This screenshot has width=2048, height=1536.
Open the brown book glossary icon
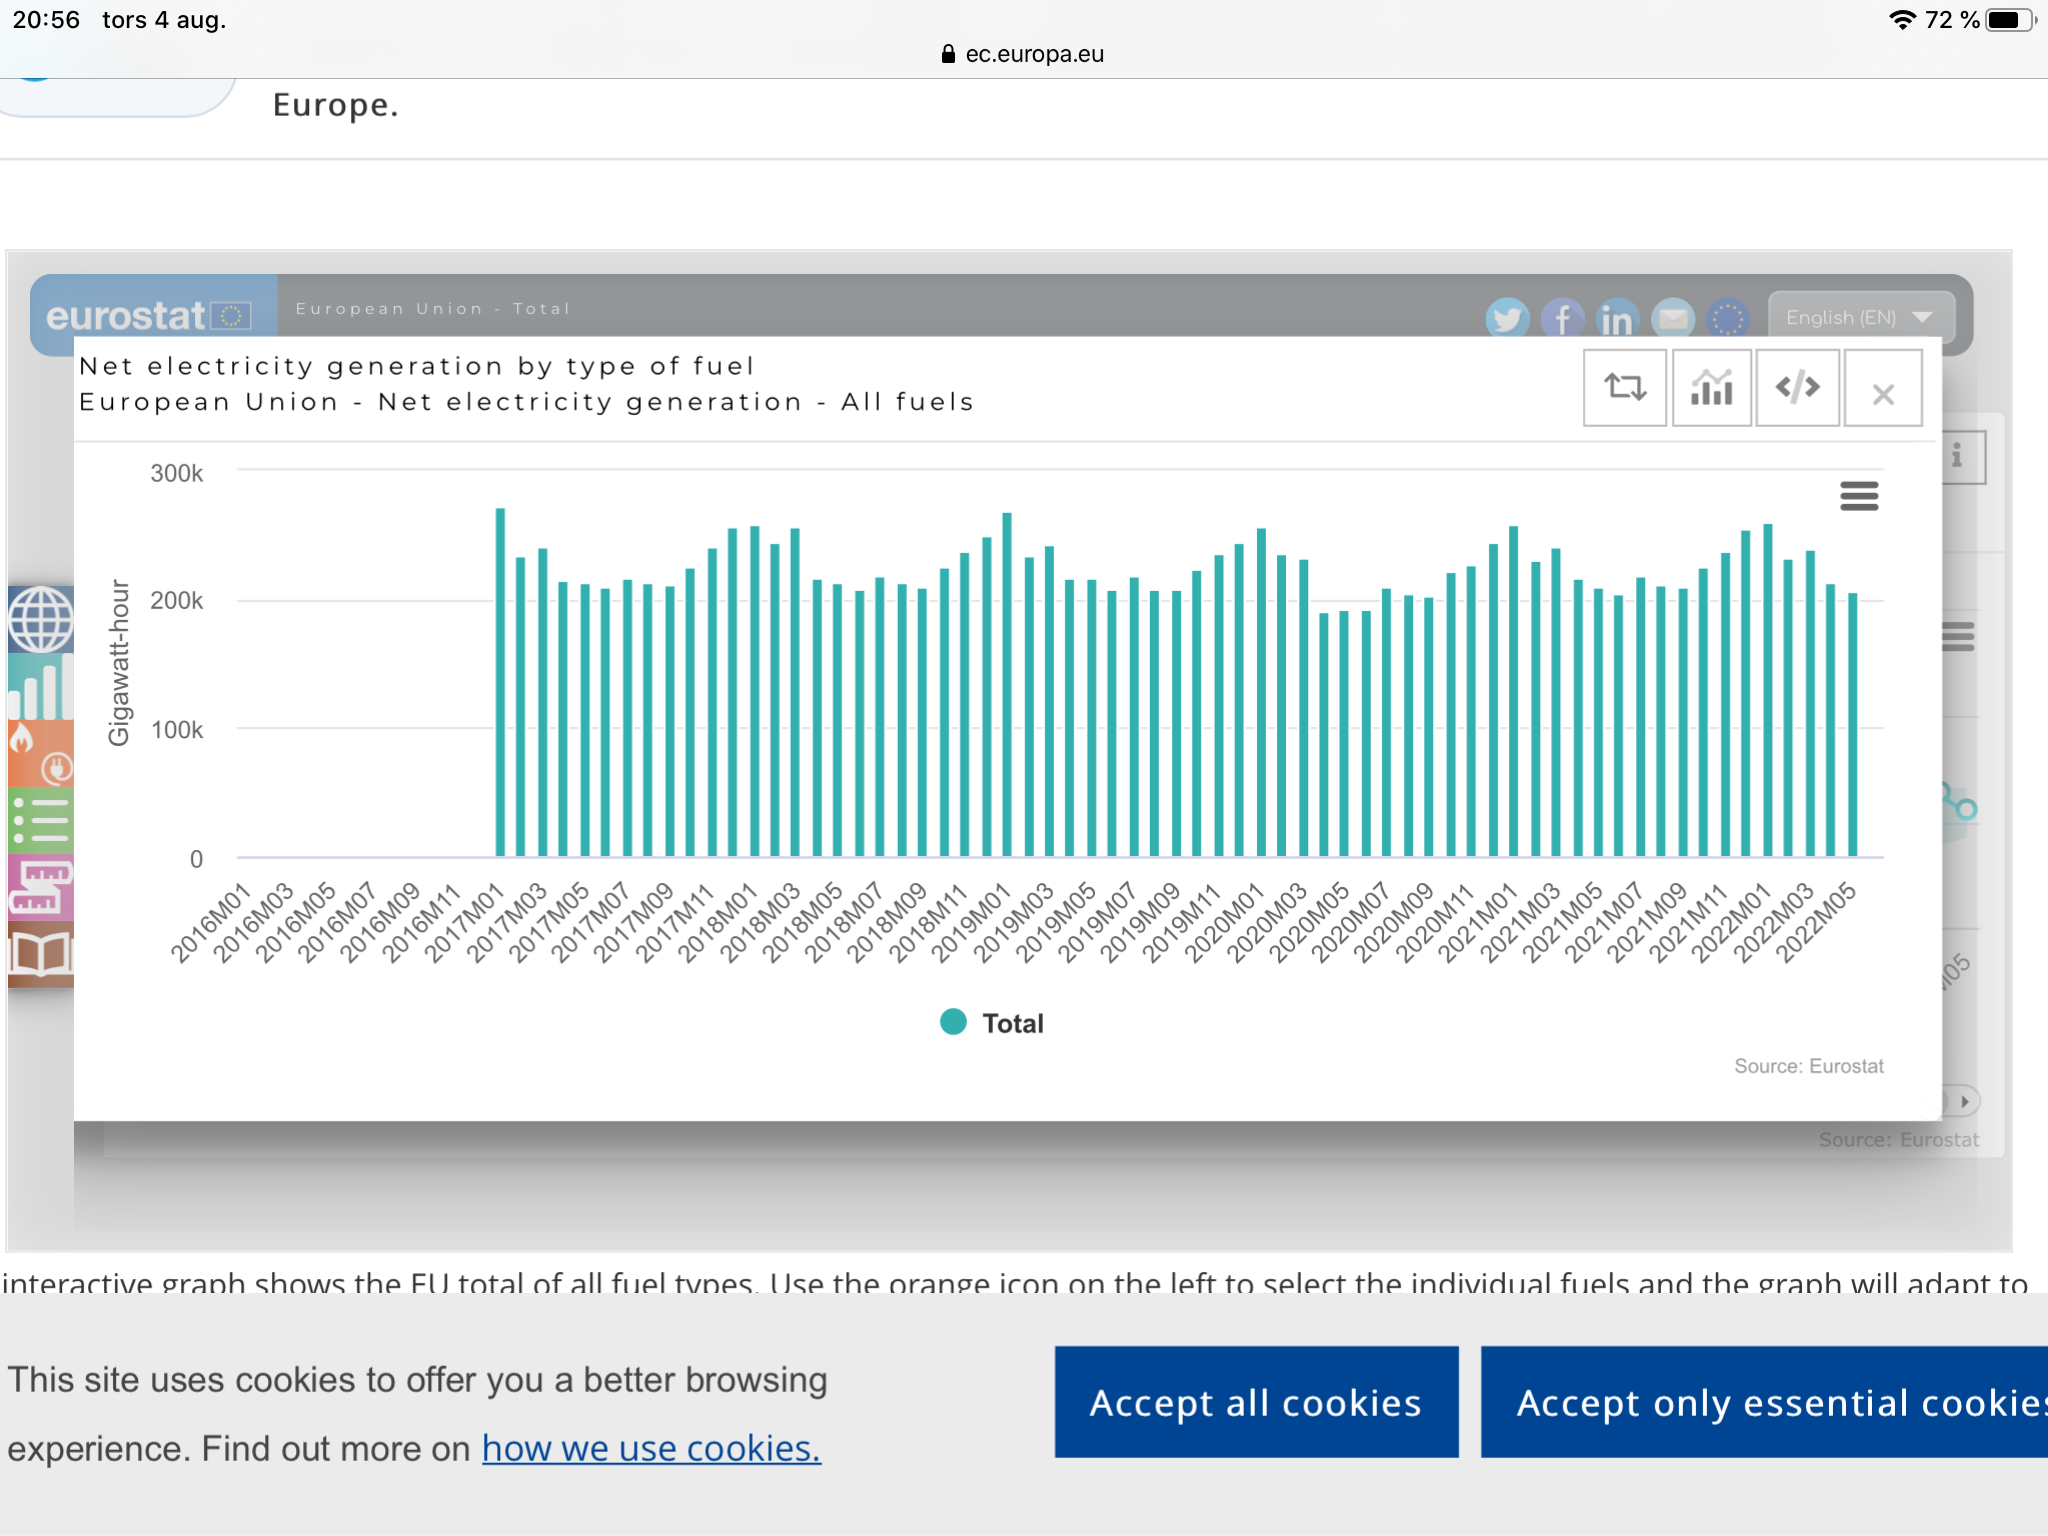[40, 954]
